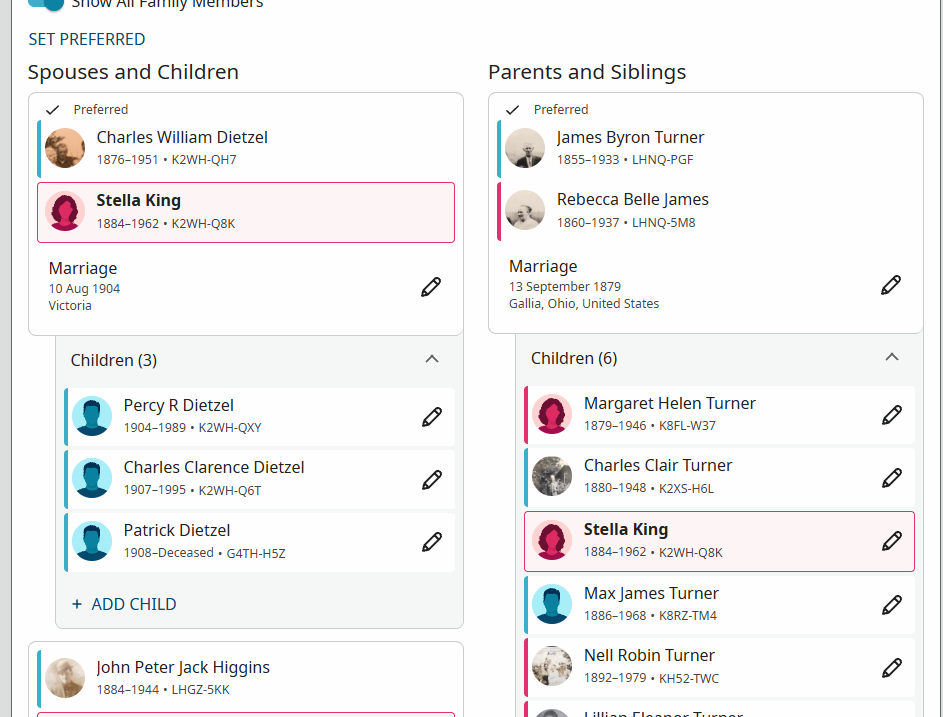
Task: Select the name Max James Turner
Action: (651, 594)
